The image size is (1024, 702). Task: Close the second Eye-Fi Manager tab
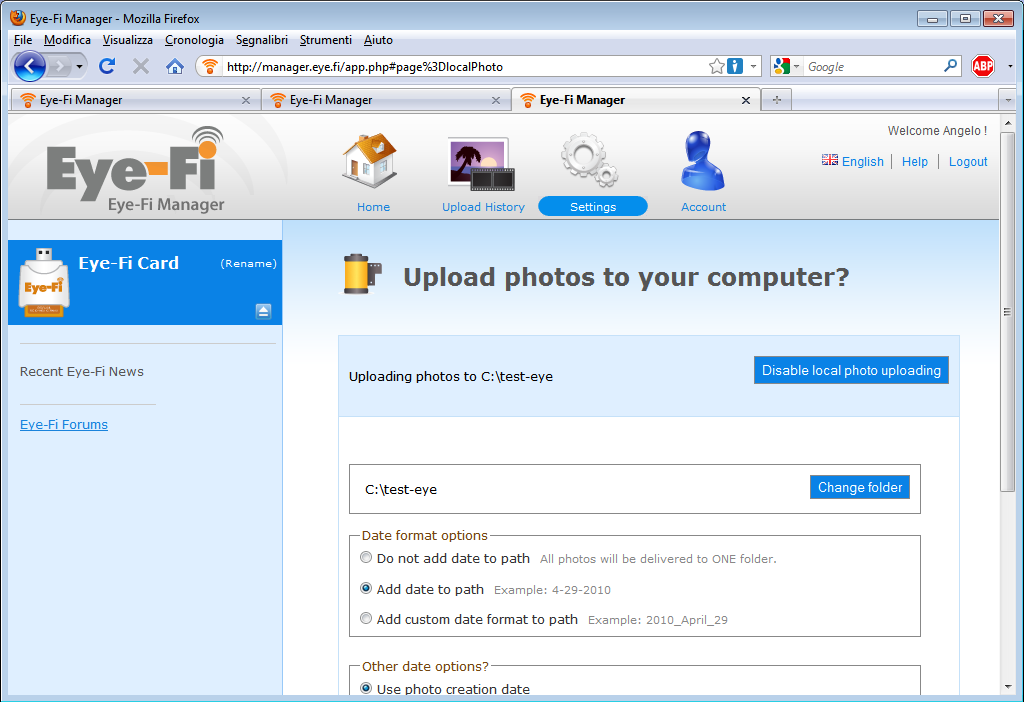496,101
